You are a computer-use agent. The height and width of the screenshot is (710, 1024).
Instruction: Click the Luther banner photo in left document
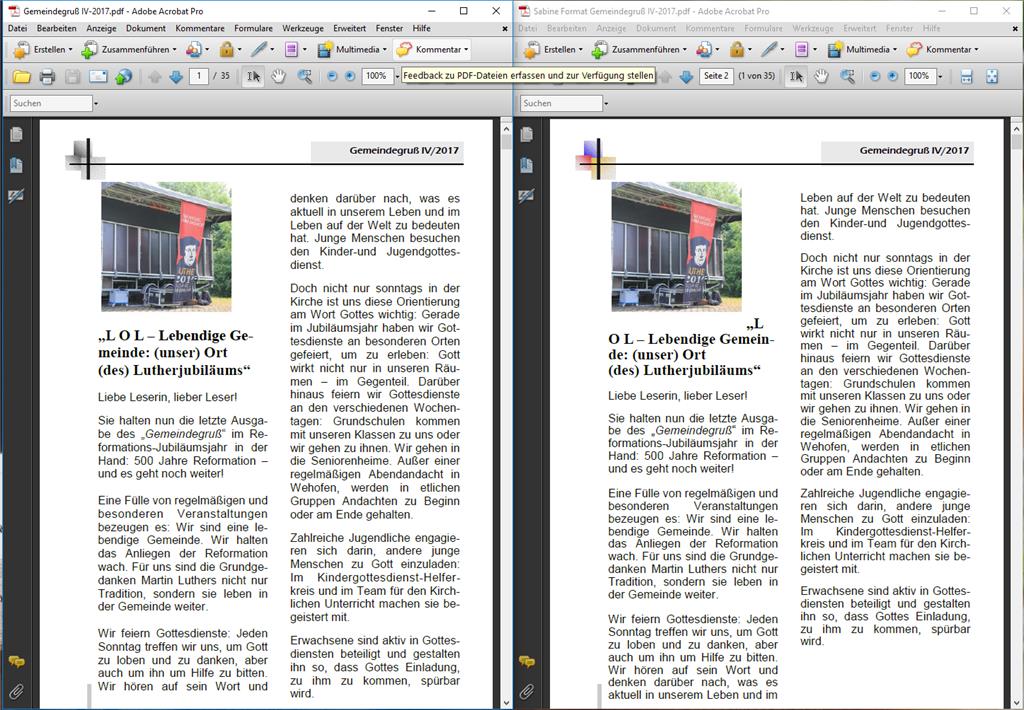tap(166, 246)
